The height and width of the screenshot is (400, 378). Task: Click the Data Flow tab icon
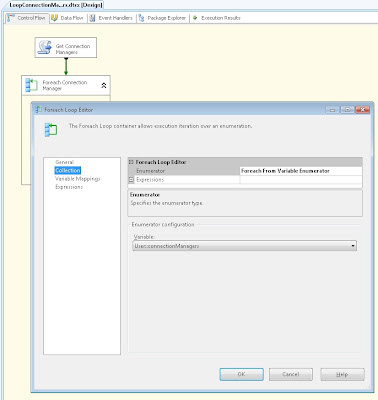tap(54, 18)
